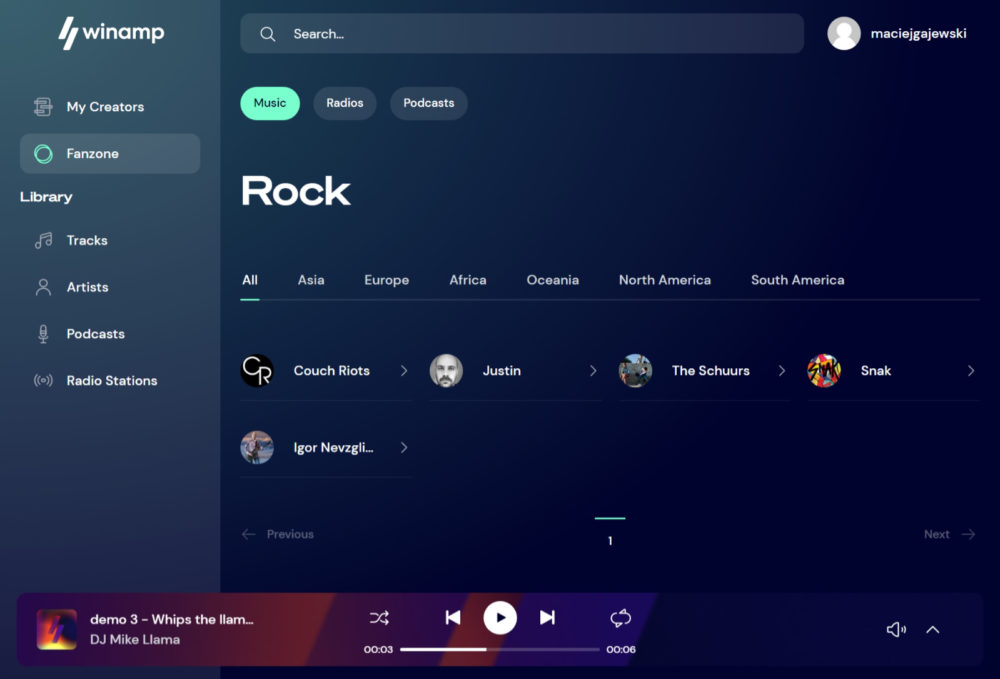Click the My Creators sidebar icon
This screenshot has height=679, width=1000.
(x=43, y=106)
